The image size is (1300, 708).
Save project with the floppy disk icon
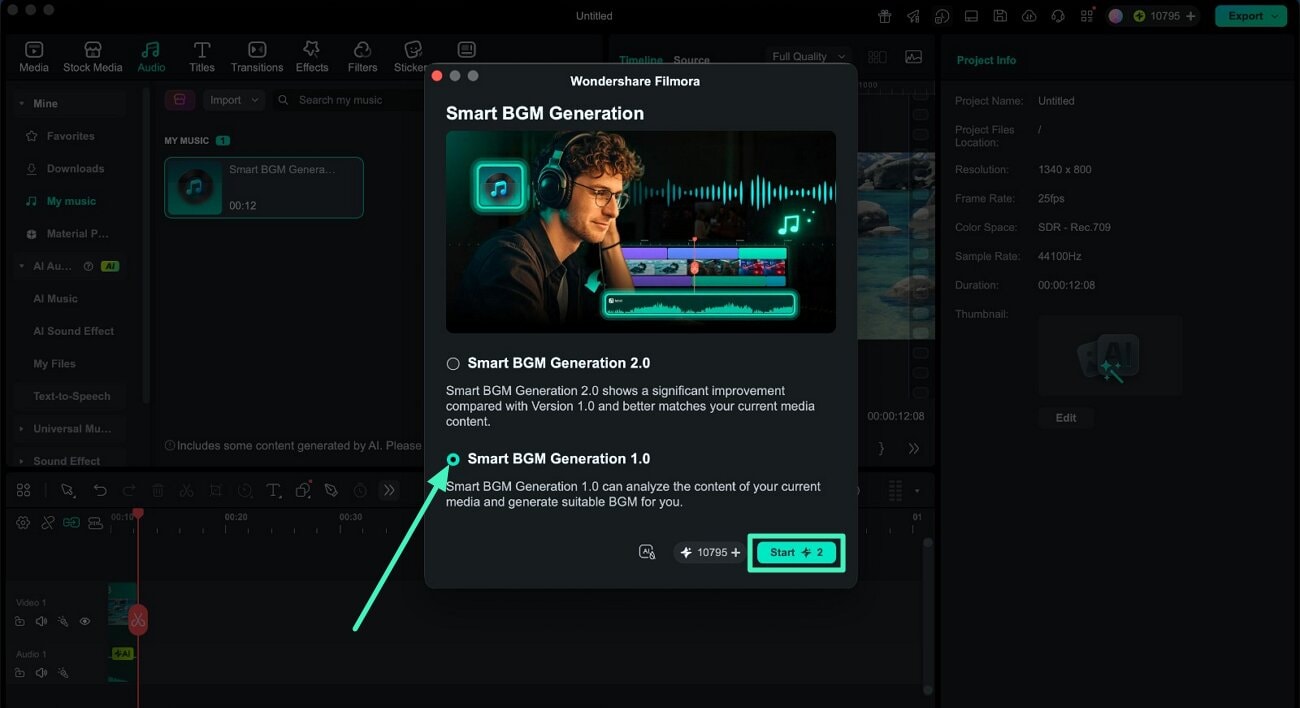(x=1000, y=16)
